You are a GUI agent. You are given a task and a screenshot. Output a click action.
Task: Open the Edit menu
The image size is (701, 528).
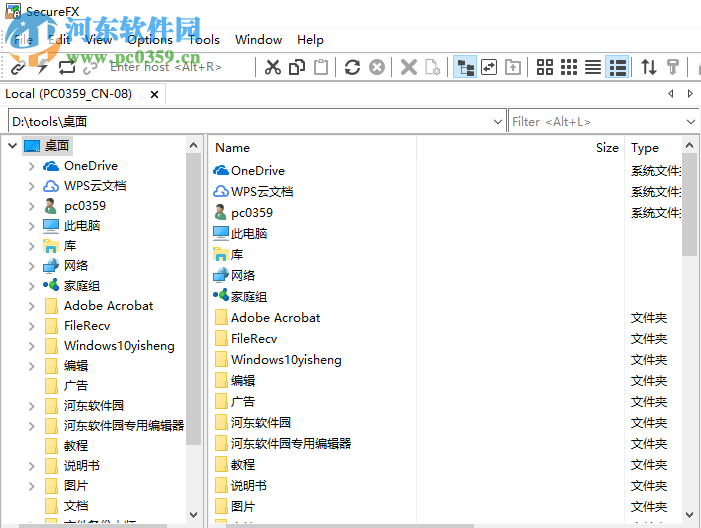59,40
